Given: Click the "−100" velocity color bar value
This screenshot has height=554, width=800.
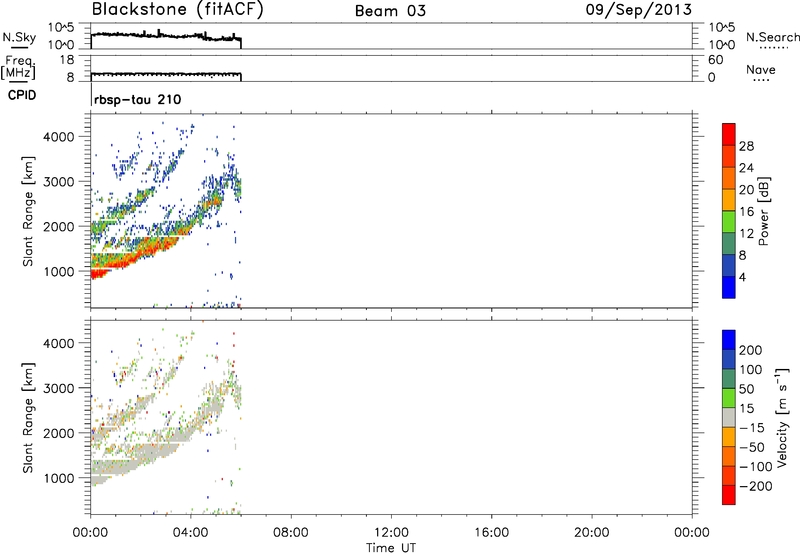Looking at the screenshot, I should [756, 467].
